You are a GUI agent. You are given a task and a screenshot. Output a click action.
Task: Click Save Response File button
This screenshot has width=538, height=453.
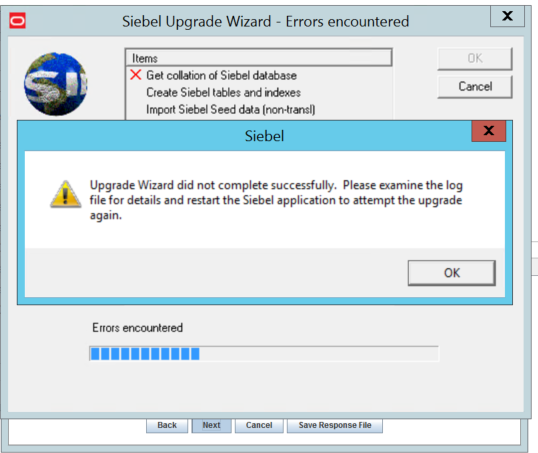[335, 425]
